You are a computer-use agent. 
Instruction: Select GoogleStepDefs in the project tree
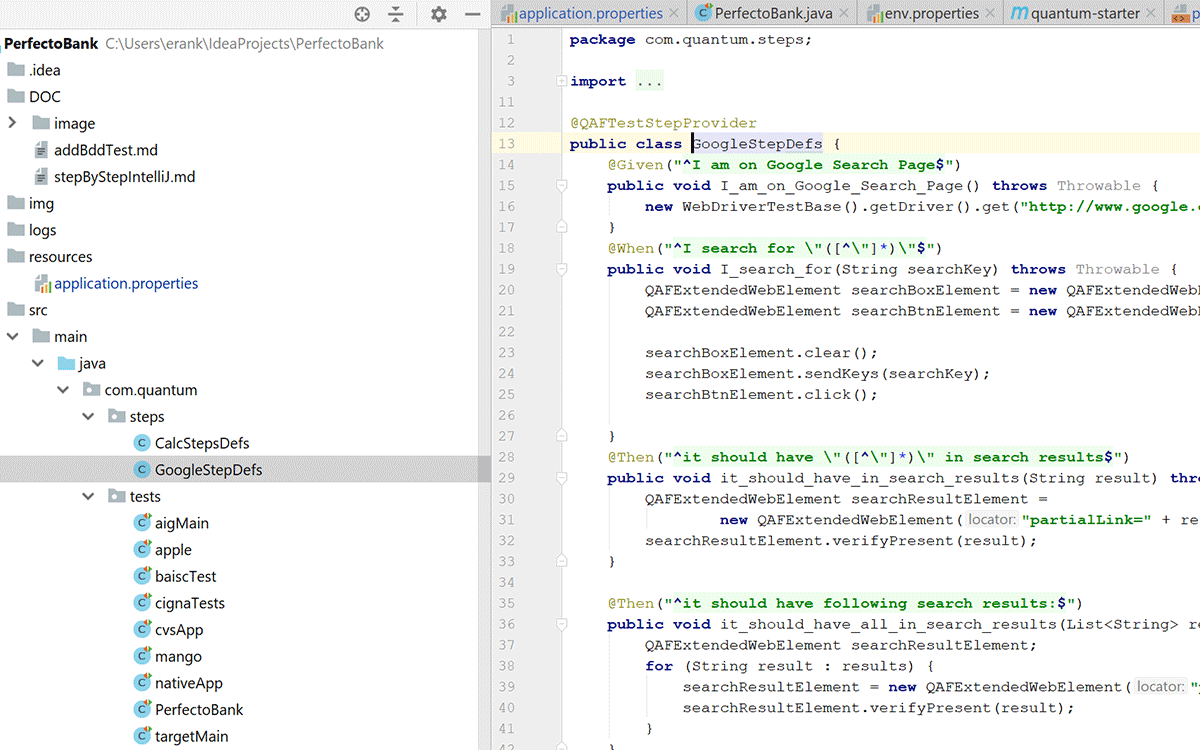(x=208, y=470)
